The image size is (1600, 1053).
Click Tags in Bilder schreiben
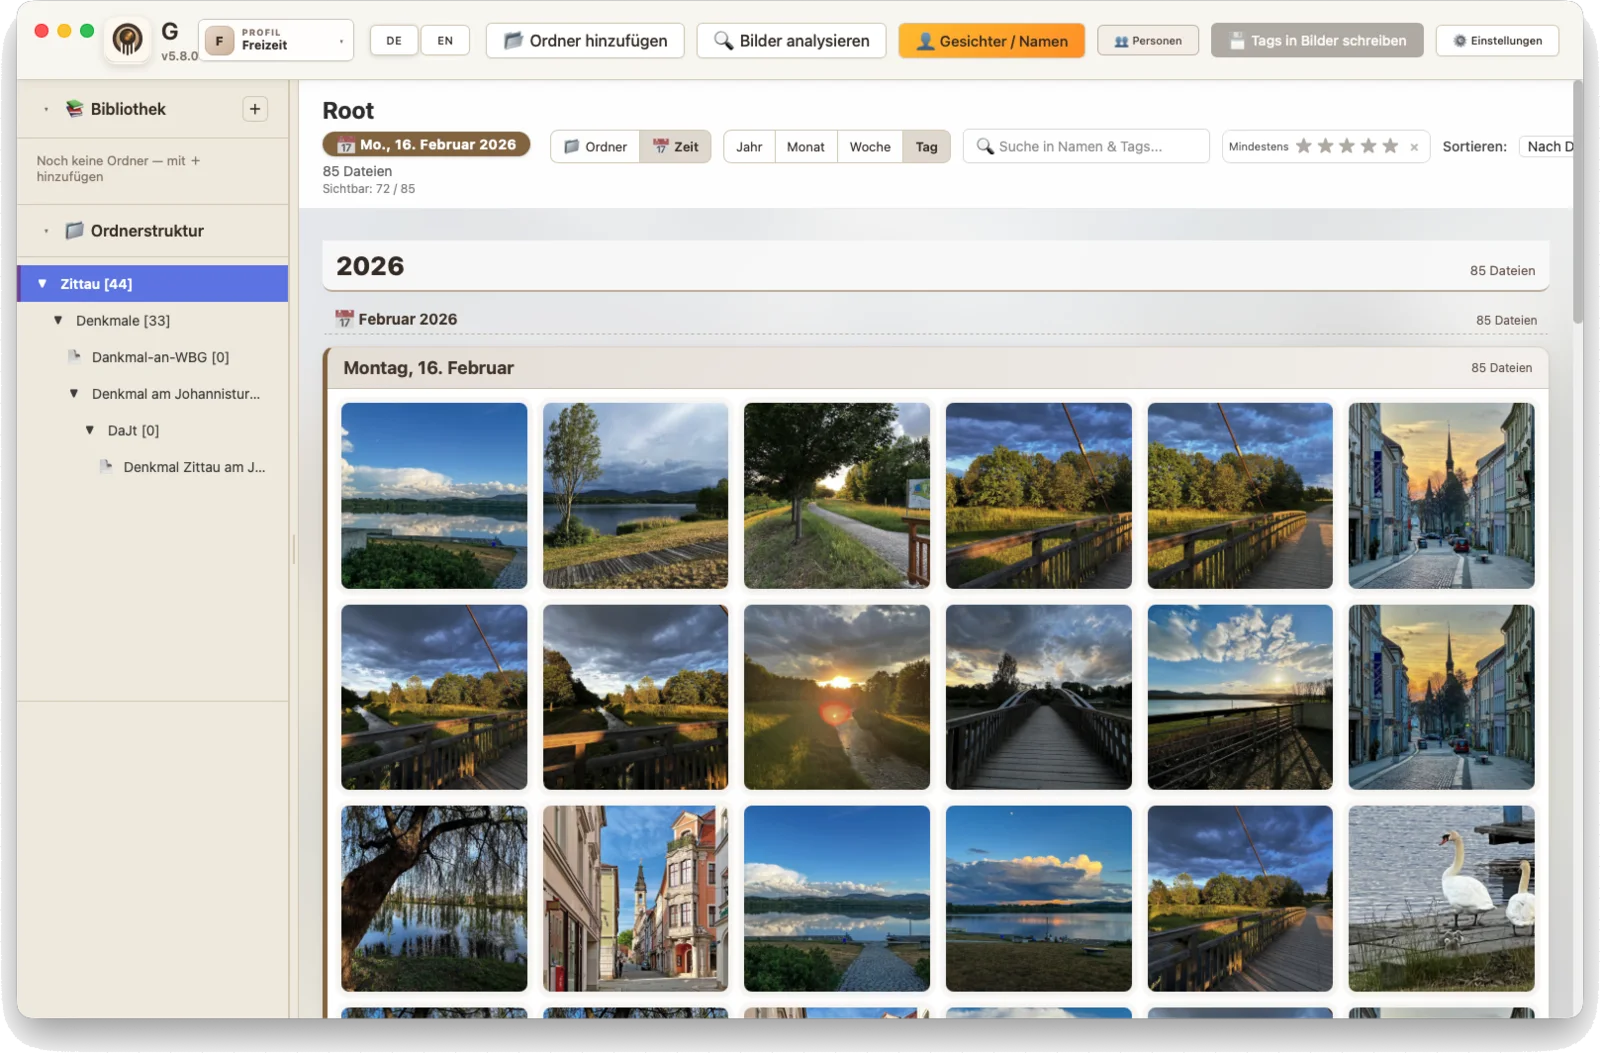coord(1317,41)
